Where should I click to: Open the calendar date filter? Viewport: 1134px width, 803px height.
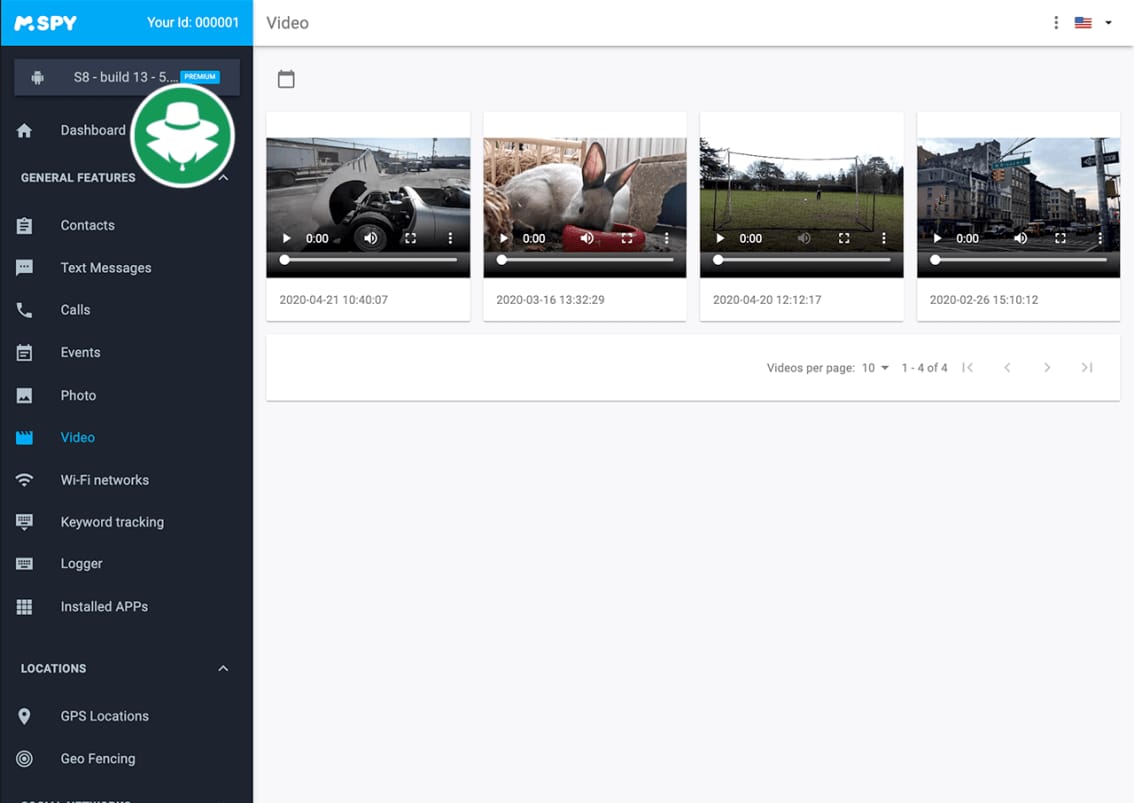coord(286,78)
